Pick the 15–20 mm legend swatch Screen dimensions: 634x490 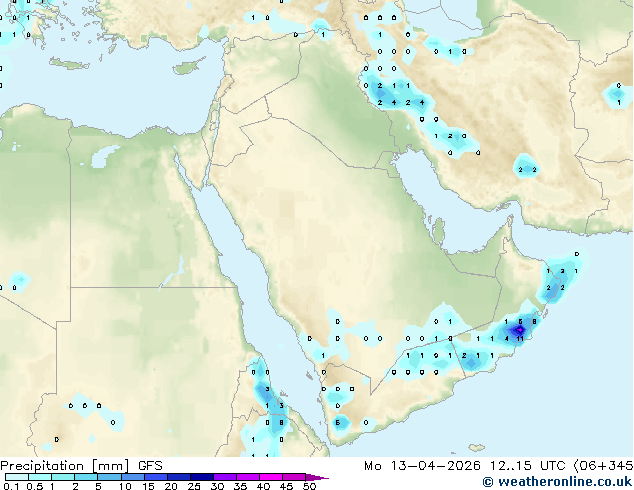156,477
